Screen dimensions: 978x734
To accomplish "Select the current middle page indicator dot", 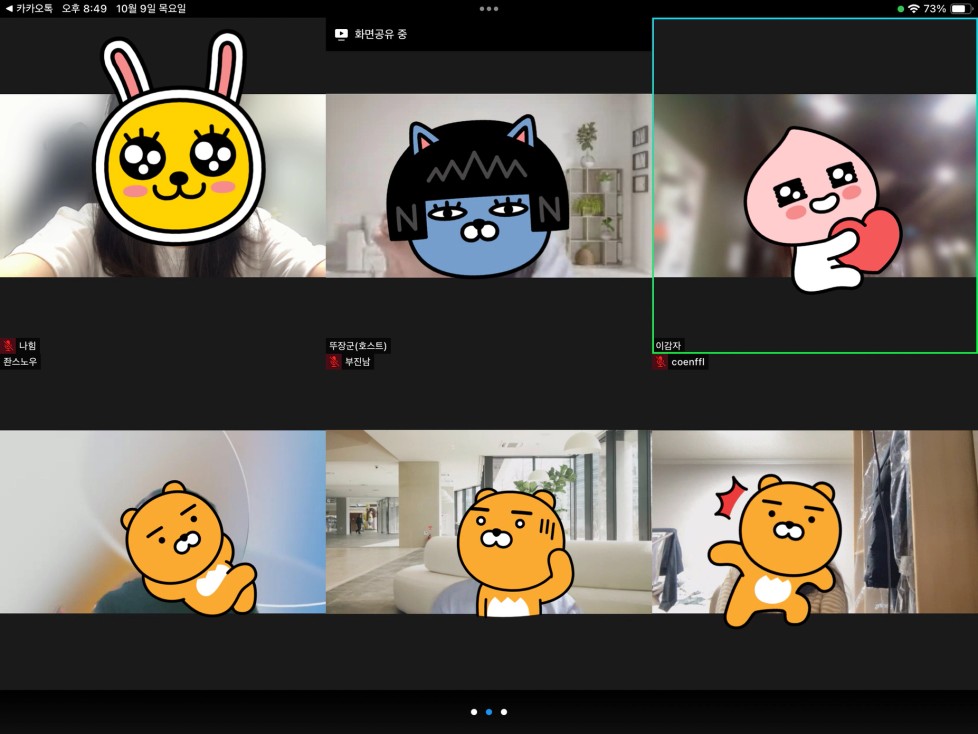I will pyautogui.click(x=489, y=712).
